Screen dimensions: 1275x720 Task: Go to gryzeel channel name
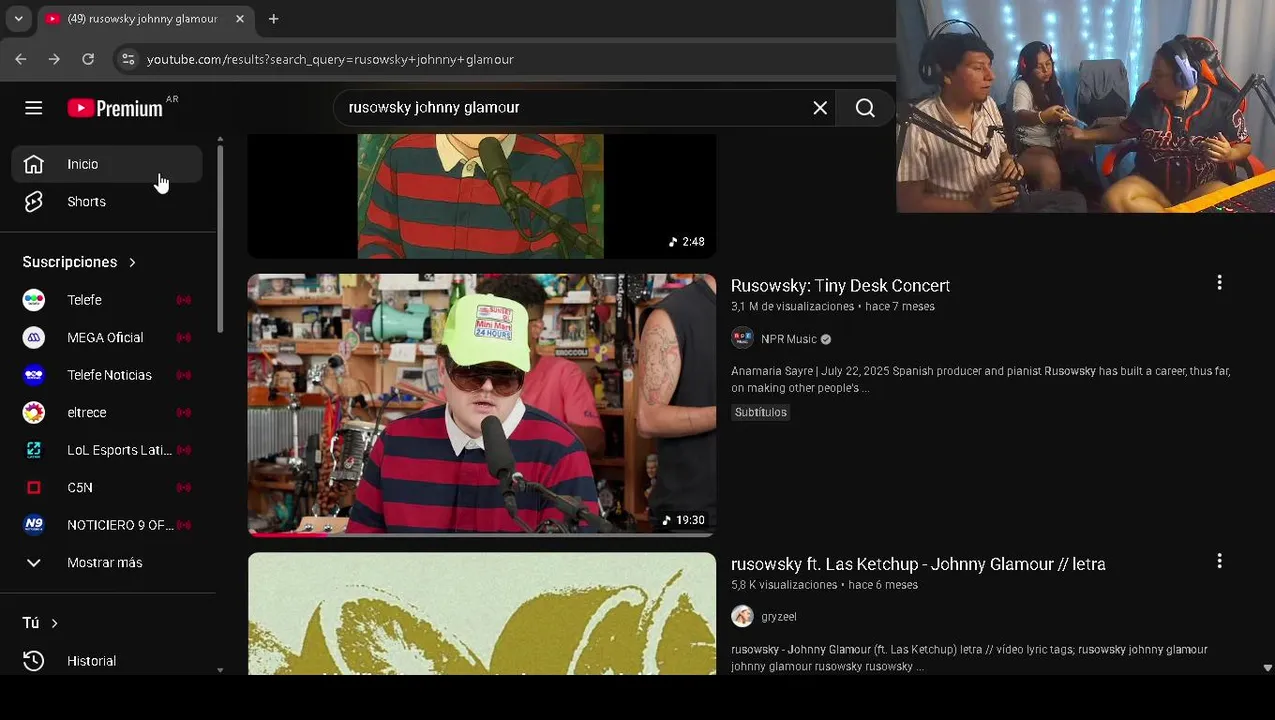coord(779,617)
